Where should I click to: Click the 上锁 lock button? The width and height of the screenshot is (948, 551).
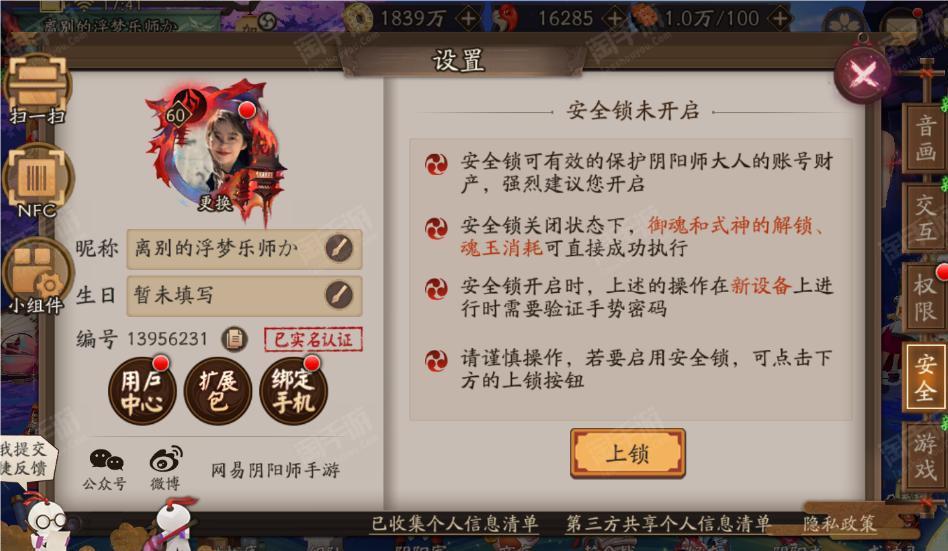628,453
